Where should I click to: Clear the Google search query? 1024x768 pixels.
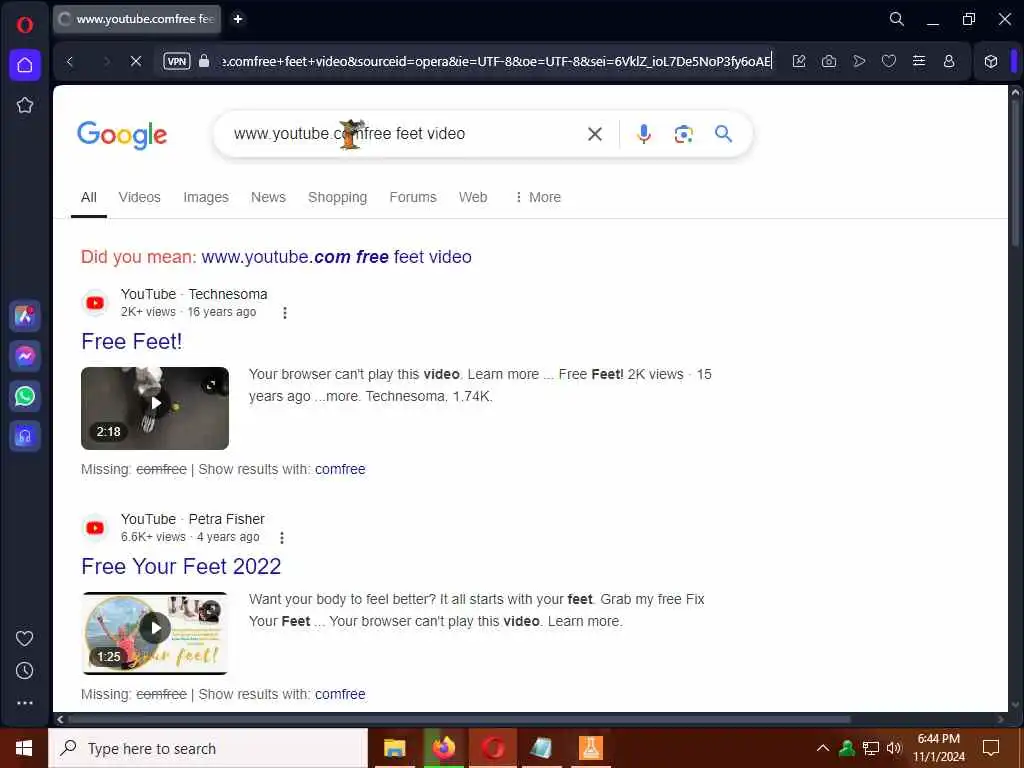[x=594, y=134]
